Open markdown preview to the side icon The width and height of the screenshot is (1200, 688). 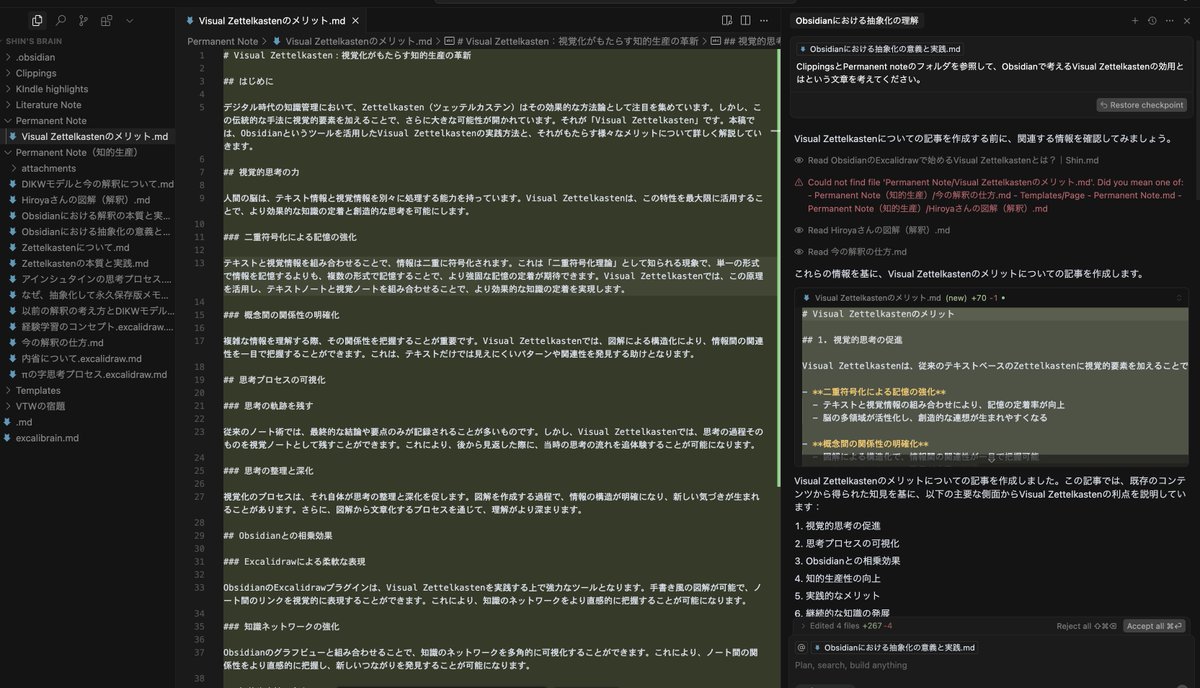(727, 20)
